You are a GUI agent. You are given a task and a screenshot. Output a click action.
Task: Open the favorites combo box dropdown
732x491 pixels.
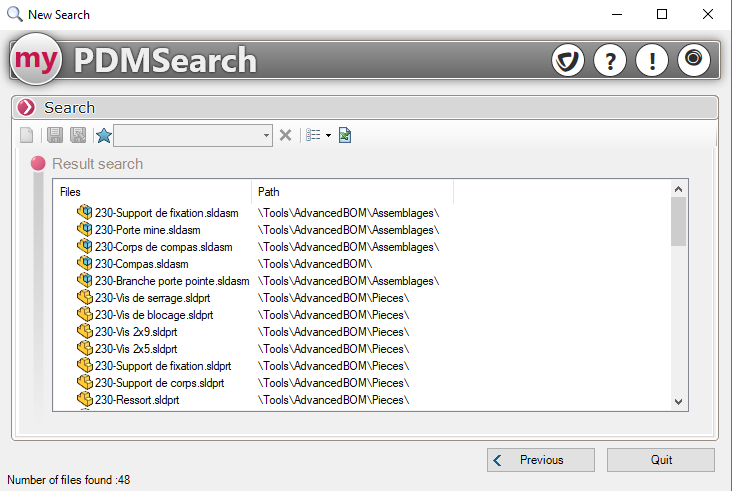point(266,135)
